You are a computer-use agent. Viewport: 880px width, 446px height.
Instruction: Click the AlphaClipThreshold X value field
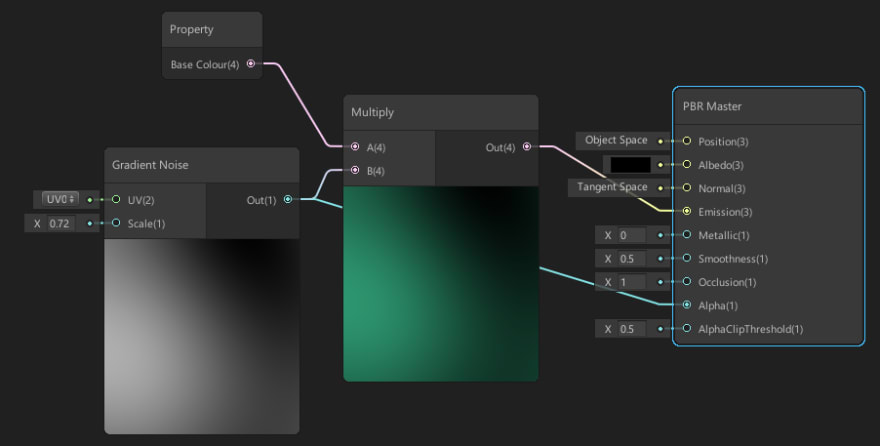tap(632, 329)
